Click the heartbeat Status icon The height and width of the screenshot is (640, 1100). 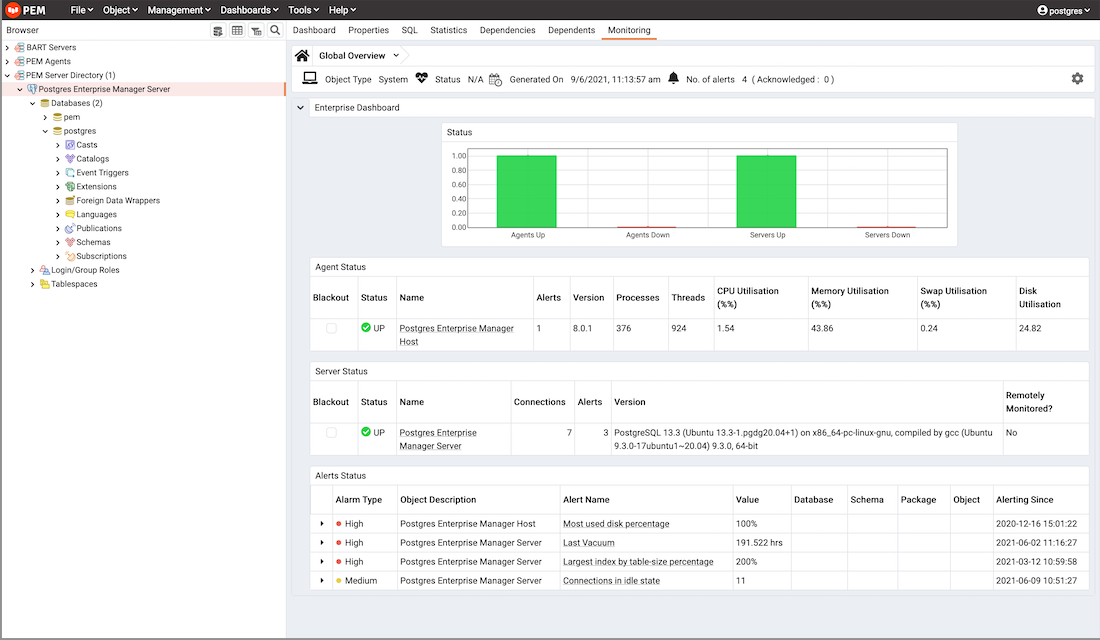[422, 79]
